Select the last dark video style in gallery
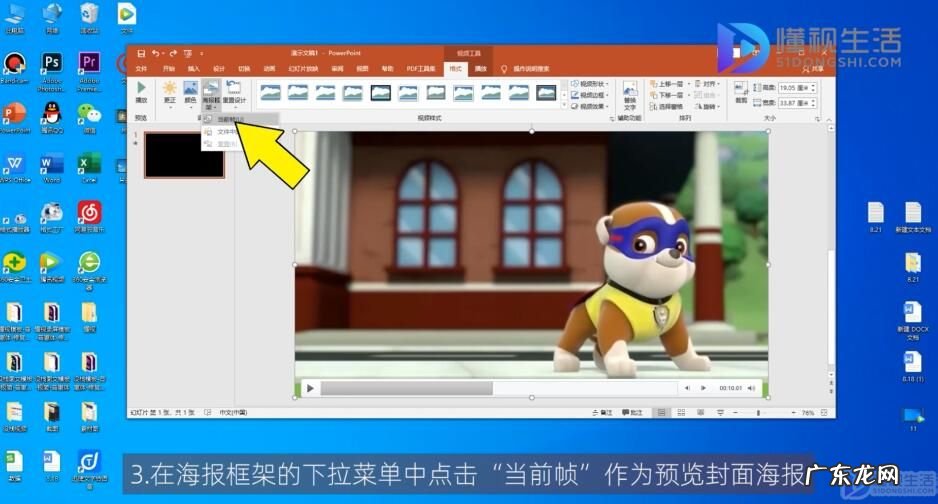The height and width of the screenshot is (504, 938). (546, 92)
